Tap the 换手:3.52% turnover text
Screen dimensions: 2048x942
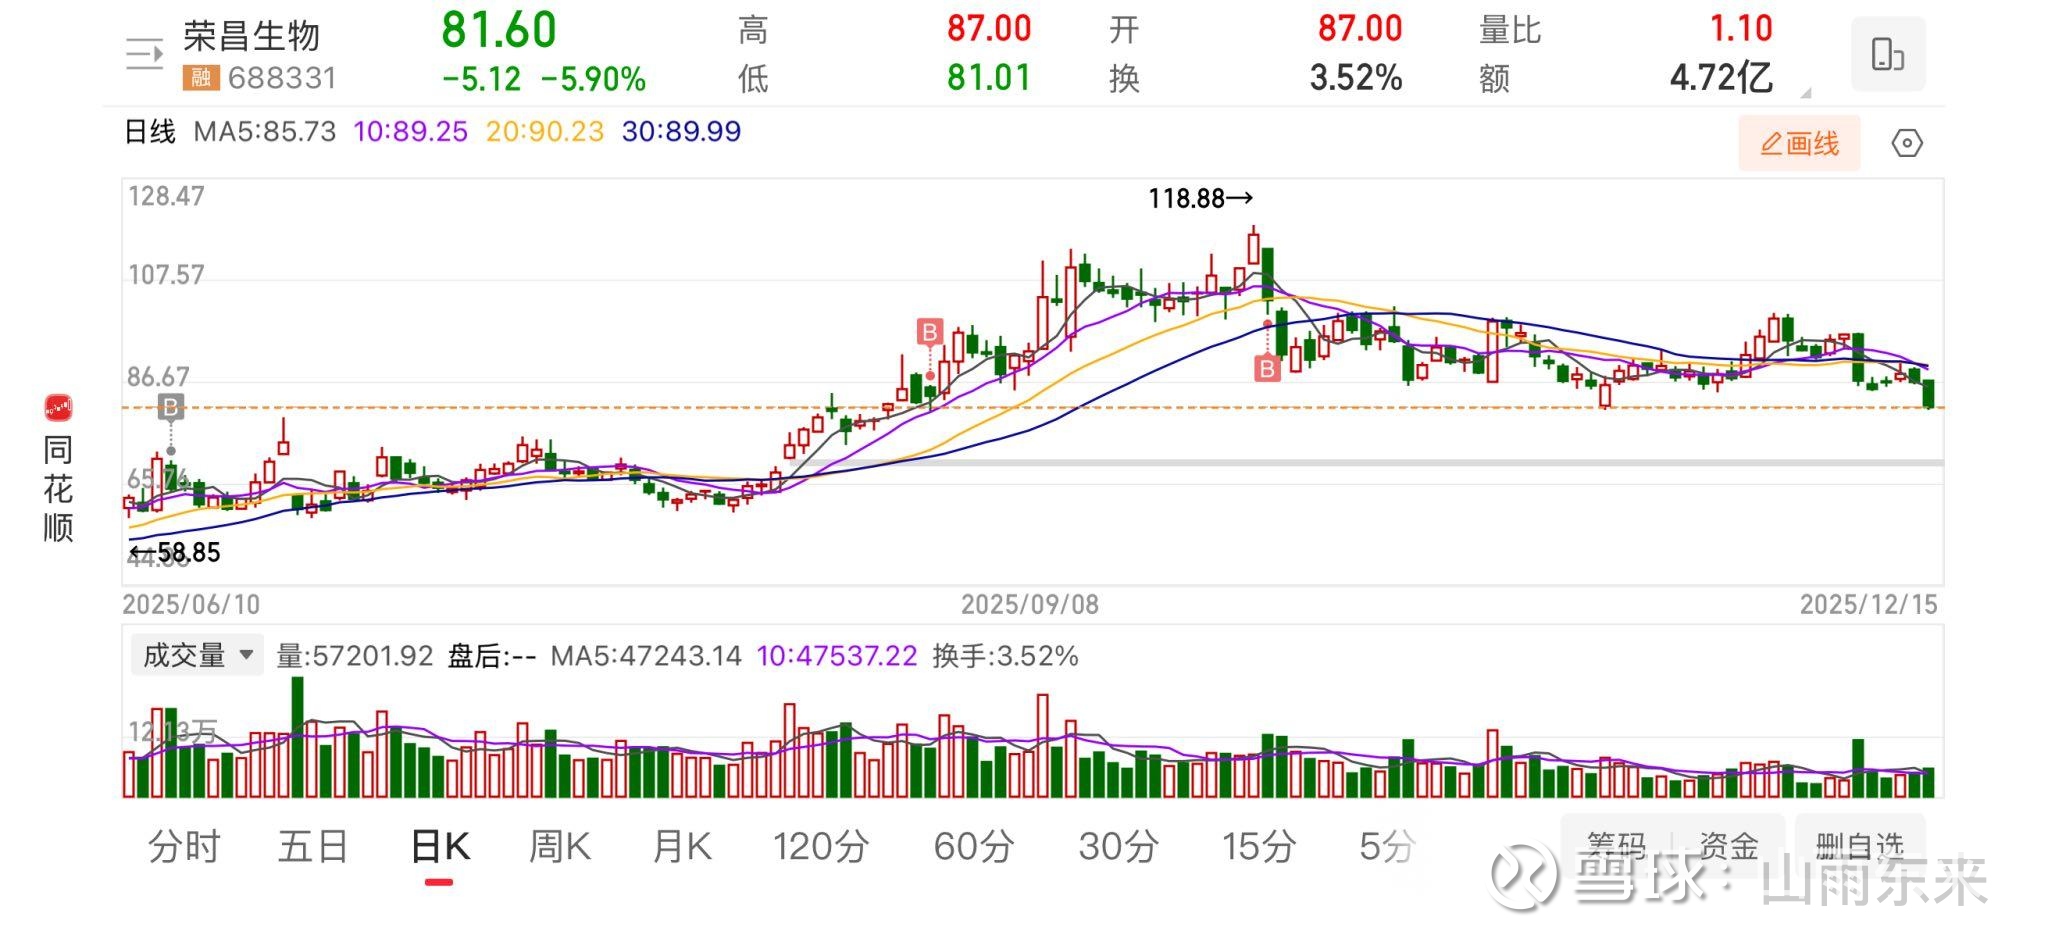1005,656
